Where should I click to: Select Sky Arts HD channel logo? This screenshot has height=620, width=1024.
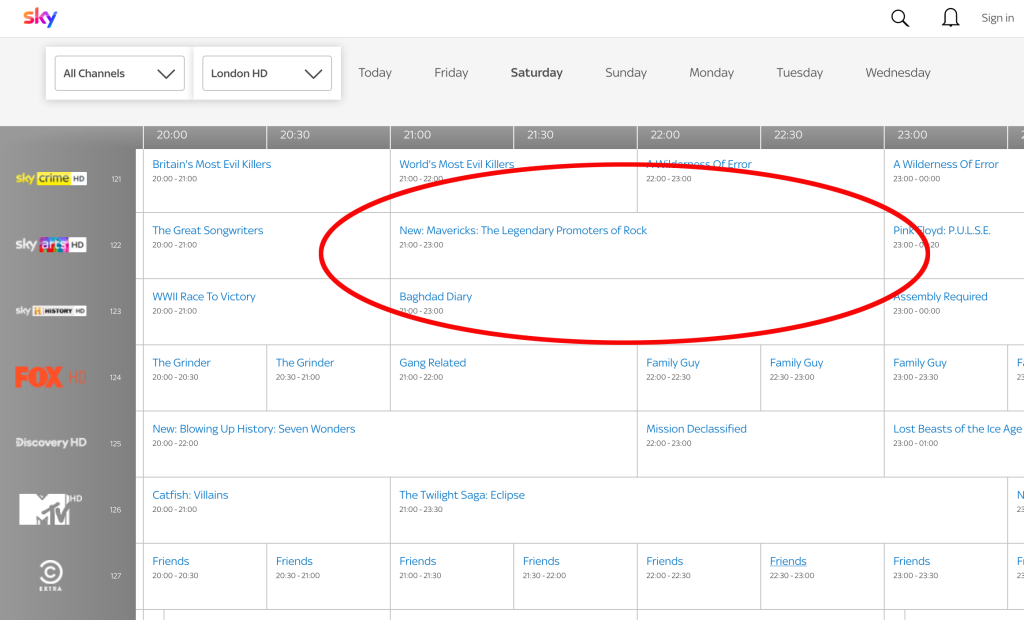(51, 245)
